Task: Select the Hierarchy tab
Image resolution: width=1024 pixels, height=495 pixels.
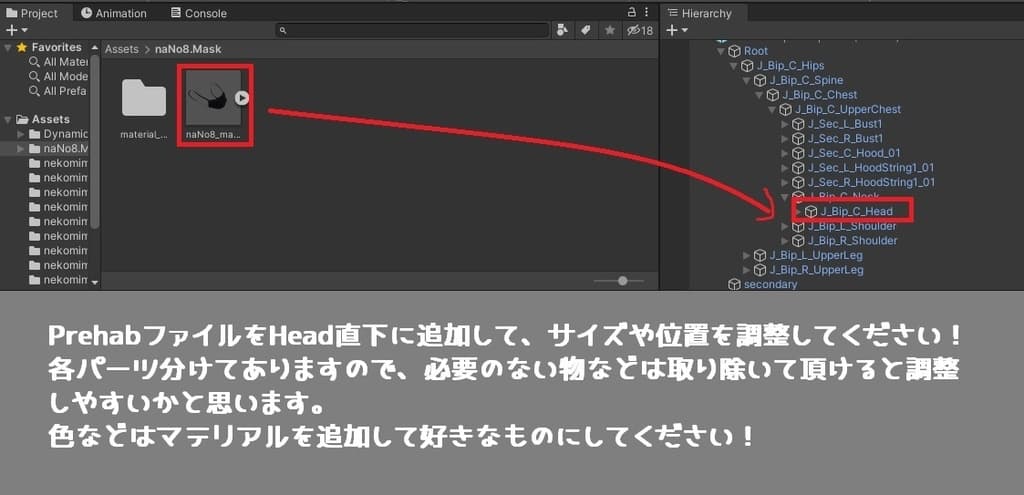Action: (701, 13)
